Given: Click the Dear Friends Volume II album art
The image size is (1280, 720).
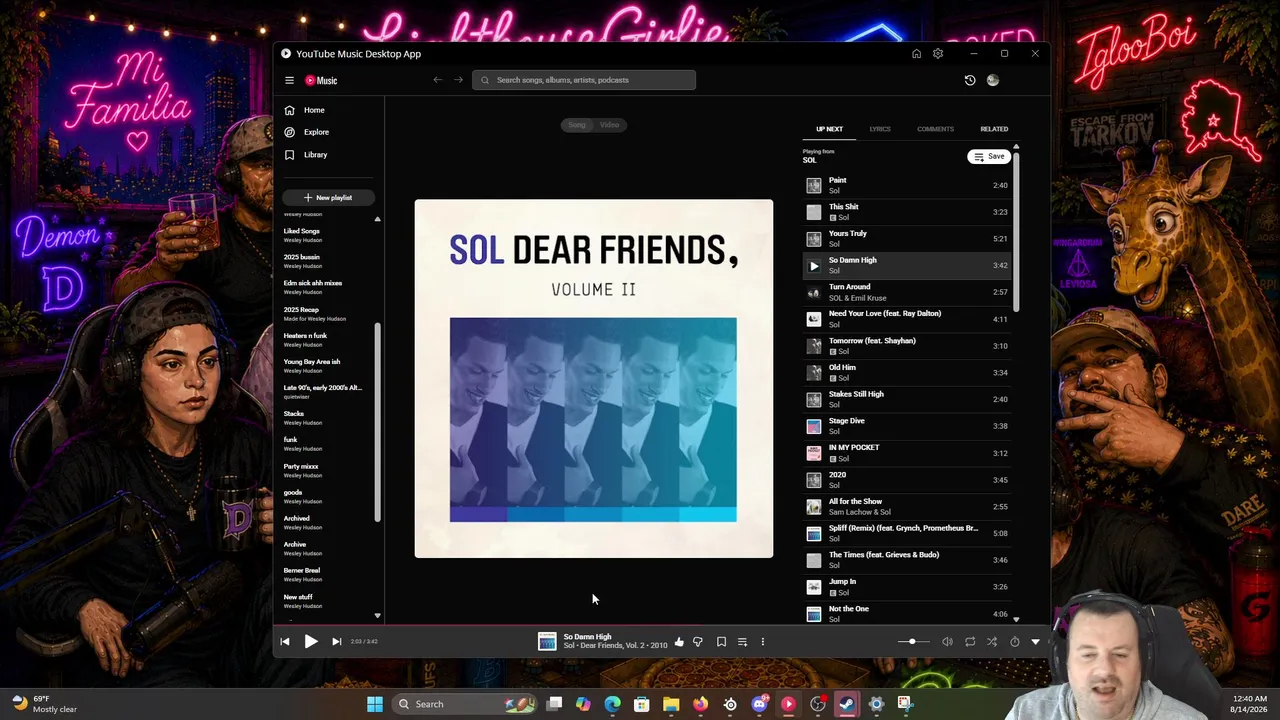Looking at the screenshot, I should [594, 379].
